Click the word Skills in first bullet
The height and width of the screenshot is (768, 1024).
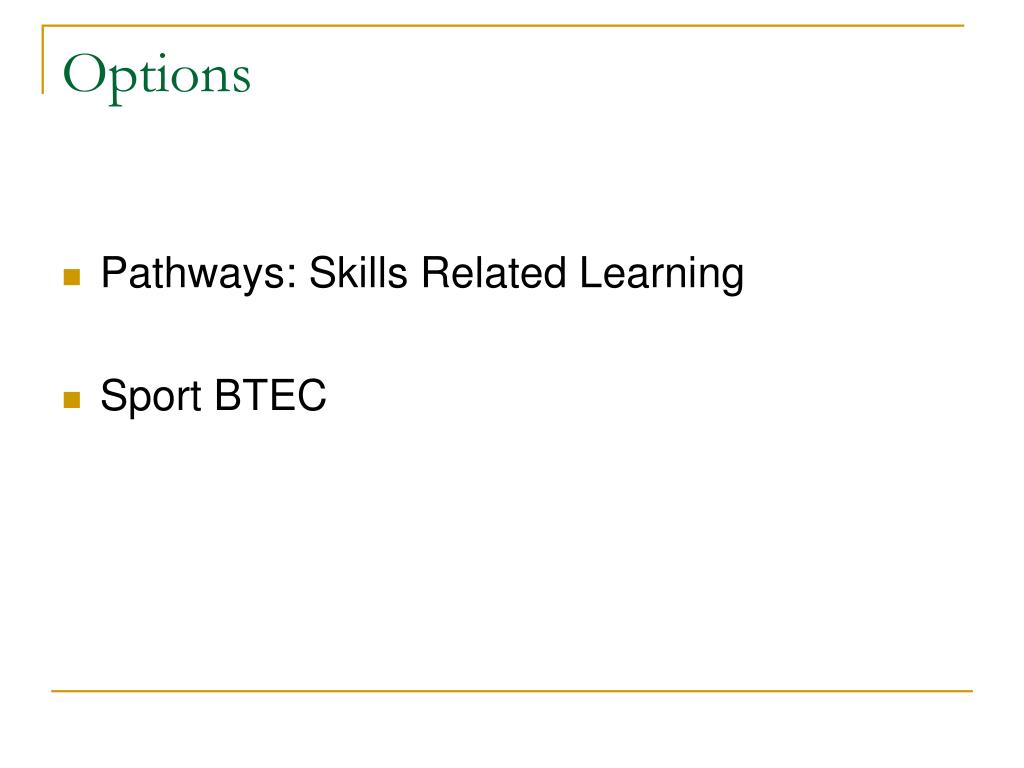tap(358, 273)
